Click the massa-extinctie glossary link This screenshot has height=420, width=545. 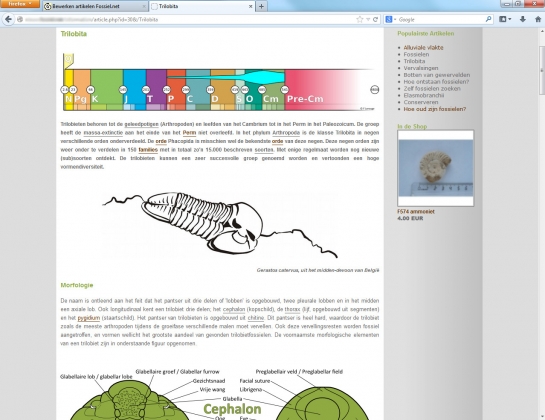pos(103,133)
